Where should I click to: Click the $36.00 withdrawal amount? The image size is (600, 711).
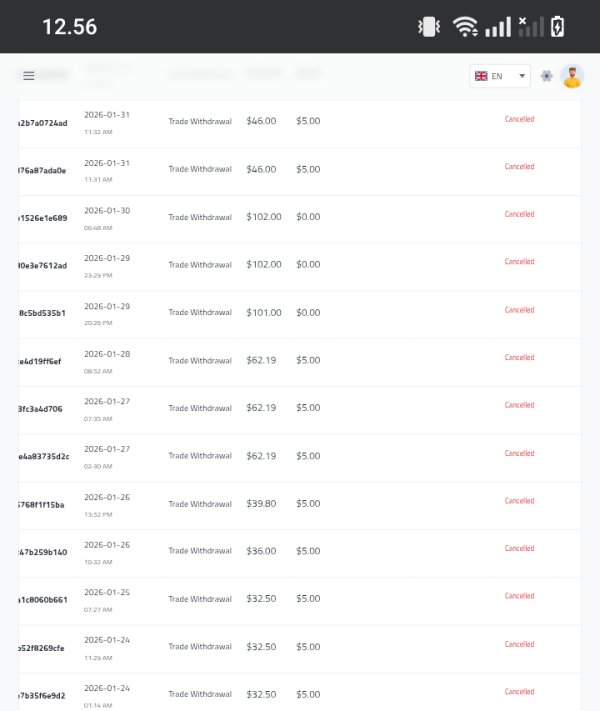[x=261, y=551]
